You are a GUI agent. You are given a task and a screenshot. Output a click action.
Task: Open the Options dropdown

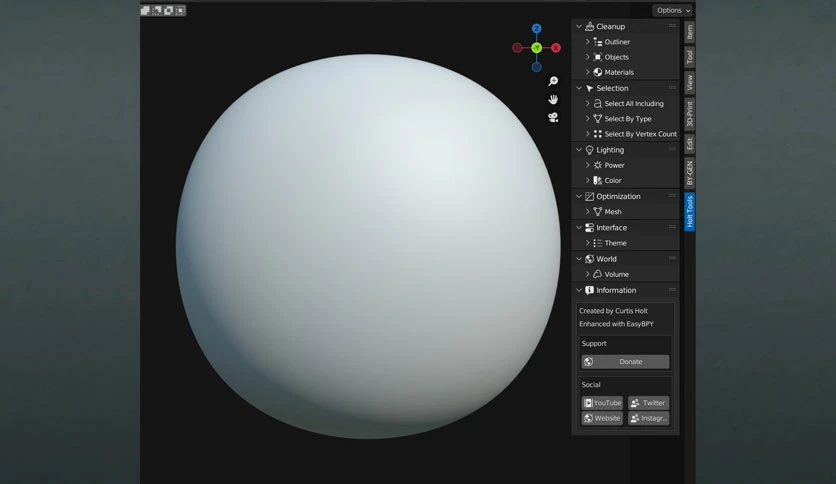[673, 10]
